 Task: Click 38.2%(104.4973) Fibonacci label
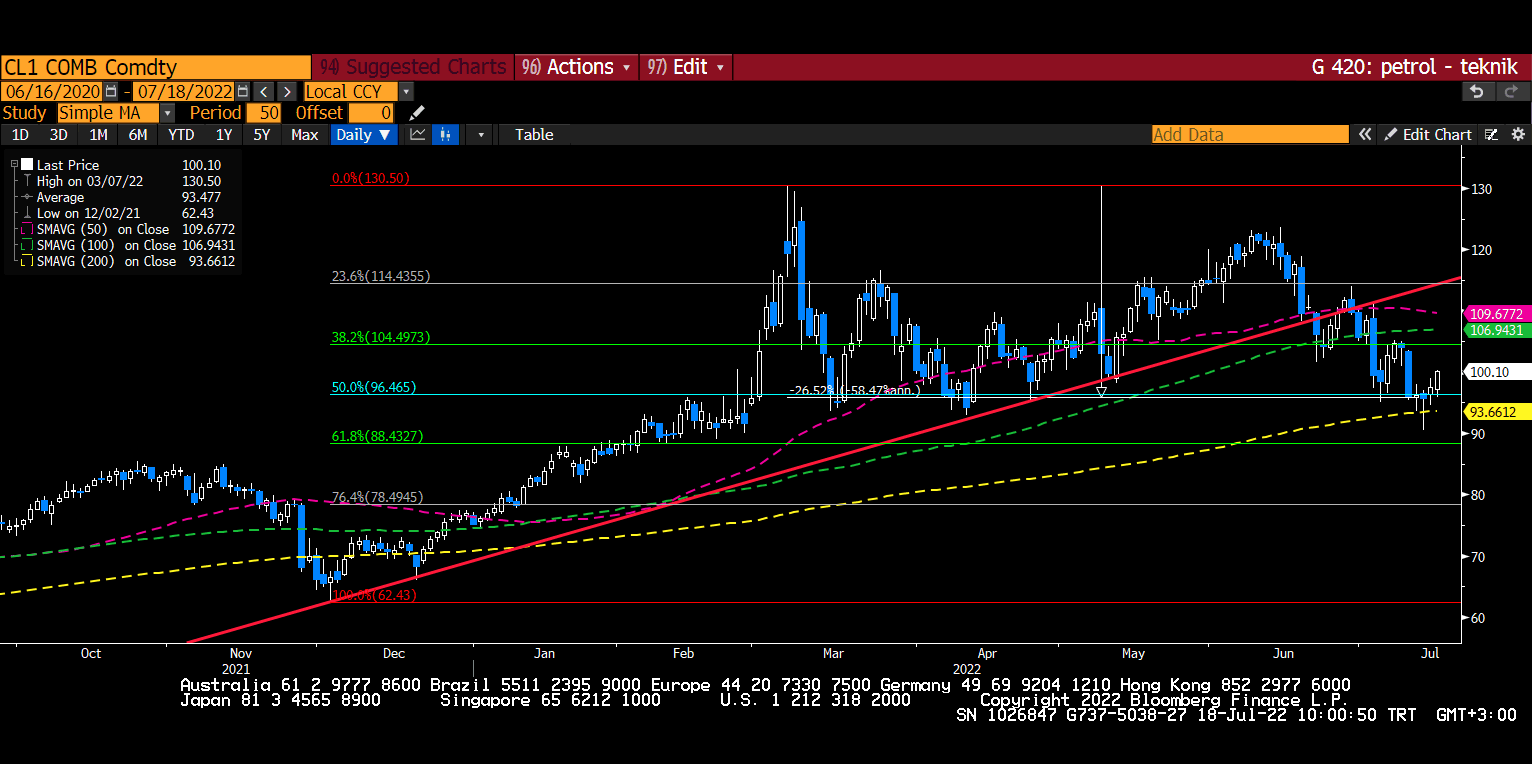[x=381, y=338]
